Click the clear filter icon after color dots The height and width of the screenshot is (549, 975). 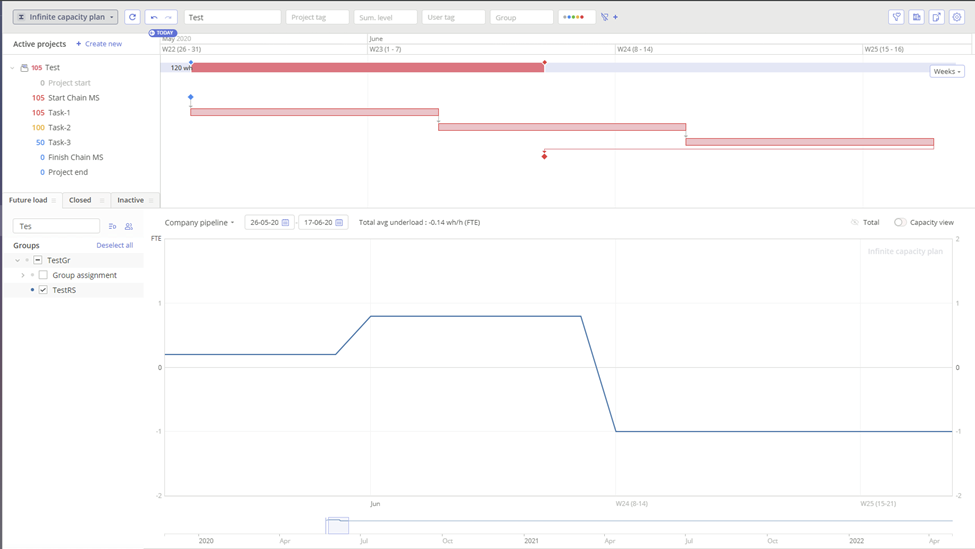[605, 17]
